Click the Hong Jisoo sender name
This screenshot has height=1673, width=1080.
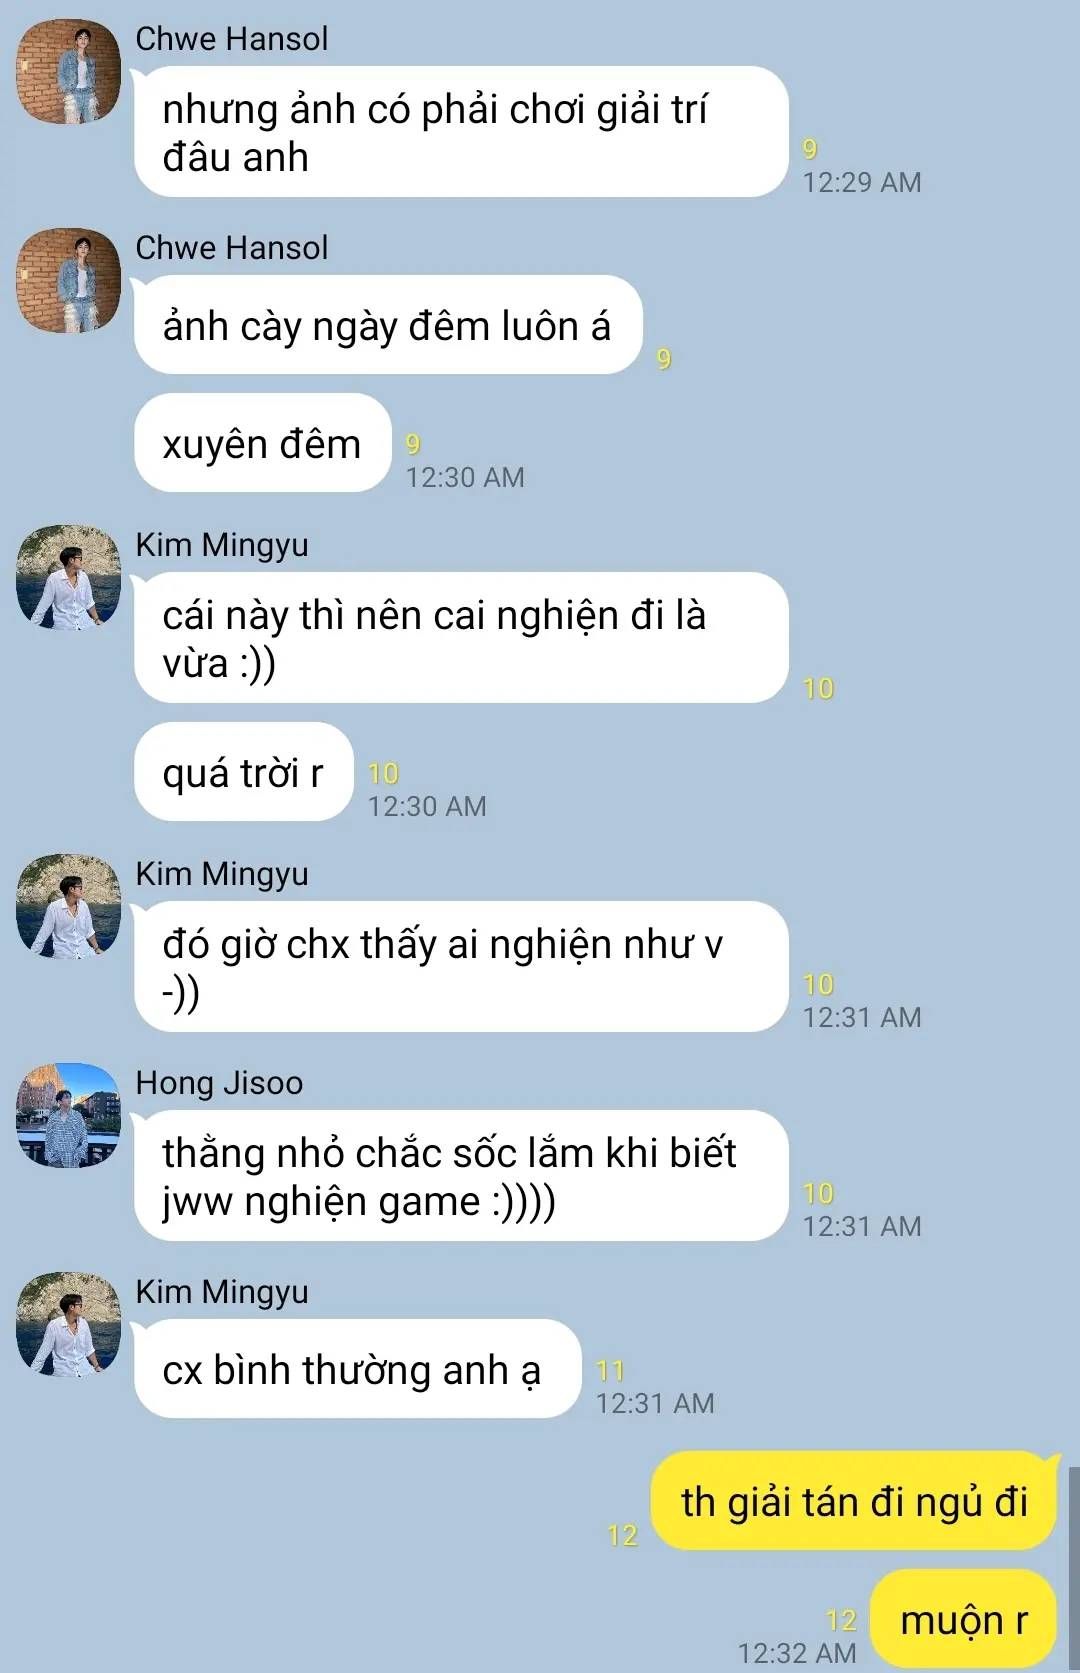point(219,1083)
